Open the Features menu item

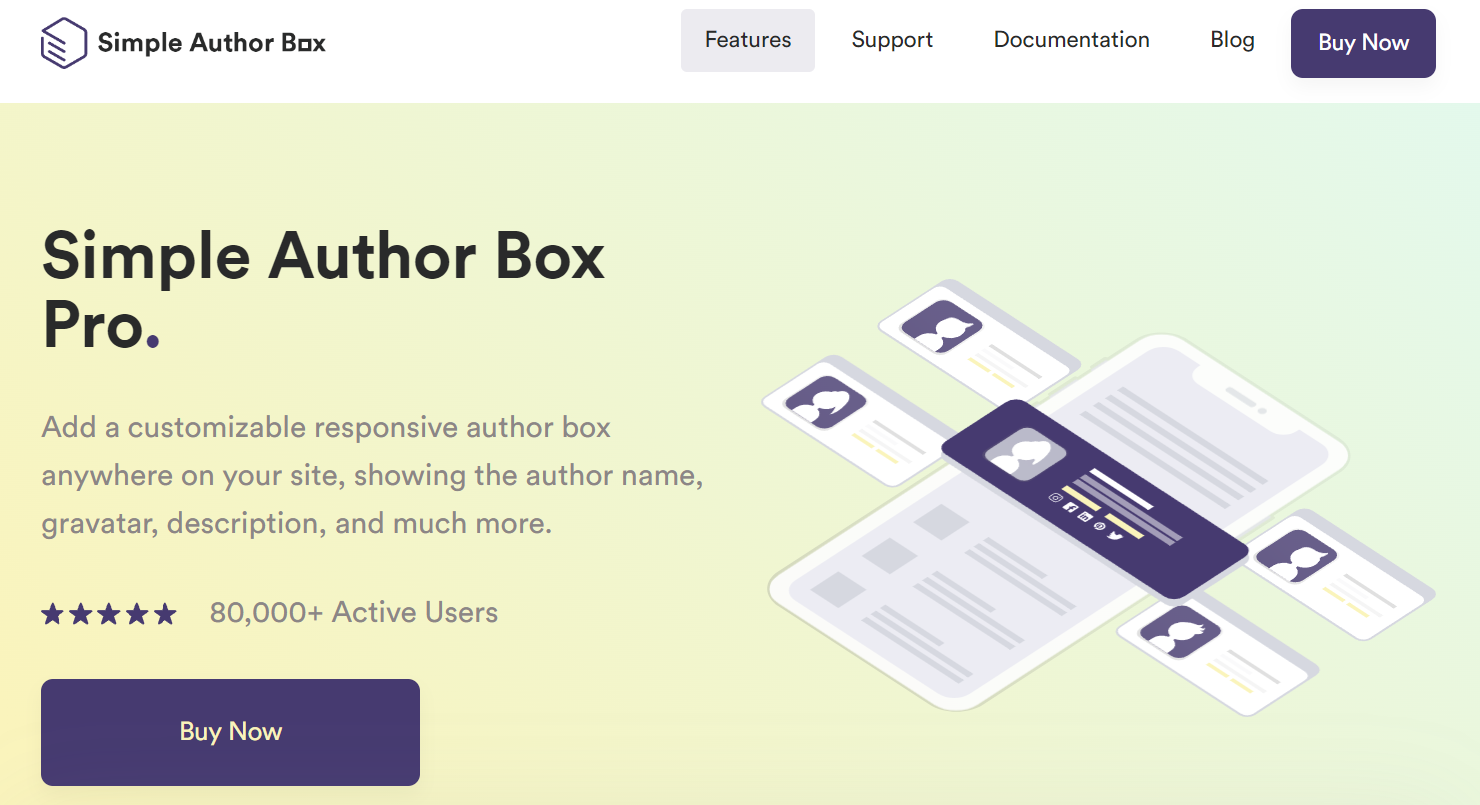coord(748,40)
